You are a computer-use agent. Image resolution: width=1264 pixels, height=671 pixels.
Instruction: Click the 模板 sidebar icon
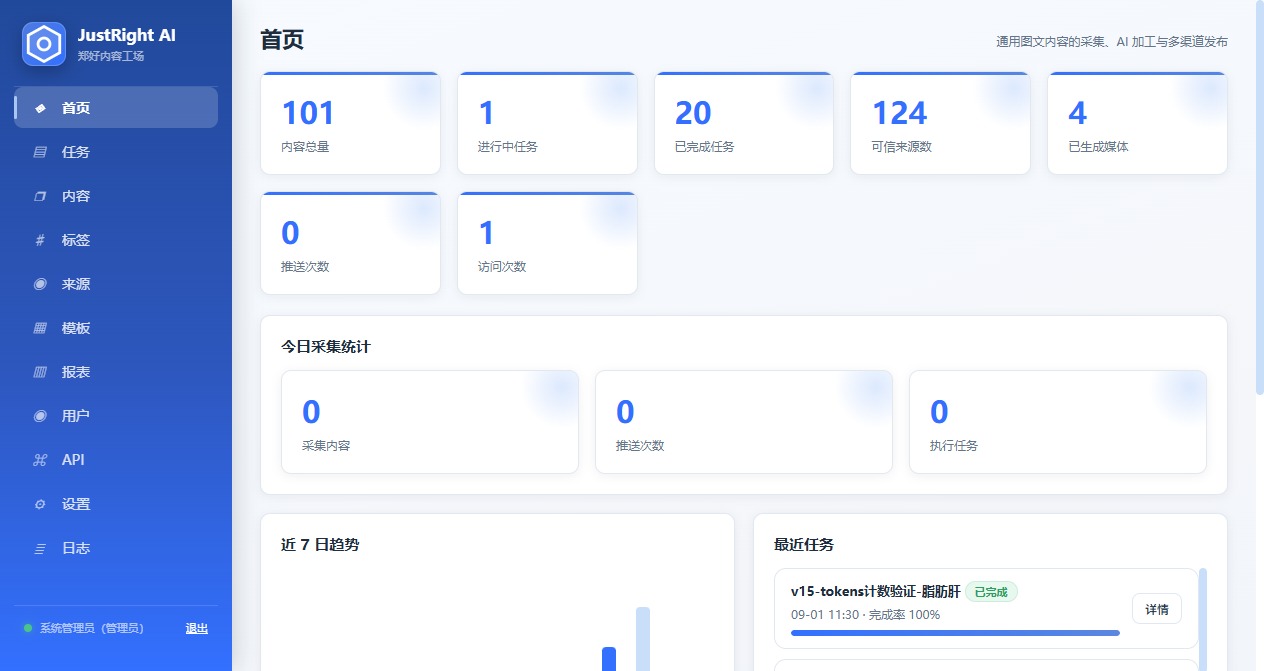click(40, 328)
